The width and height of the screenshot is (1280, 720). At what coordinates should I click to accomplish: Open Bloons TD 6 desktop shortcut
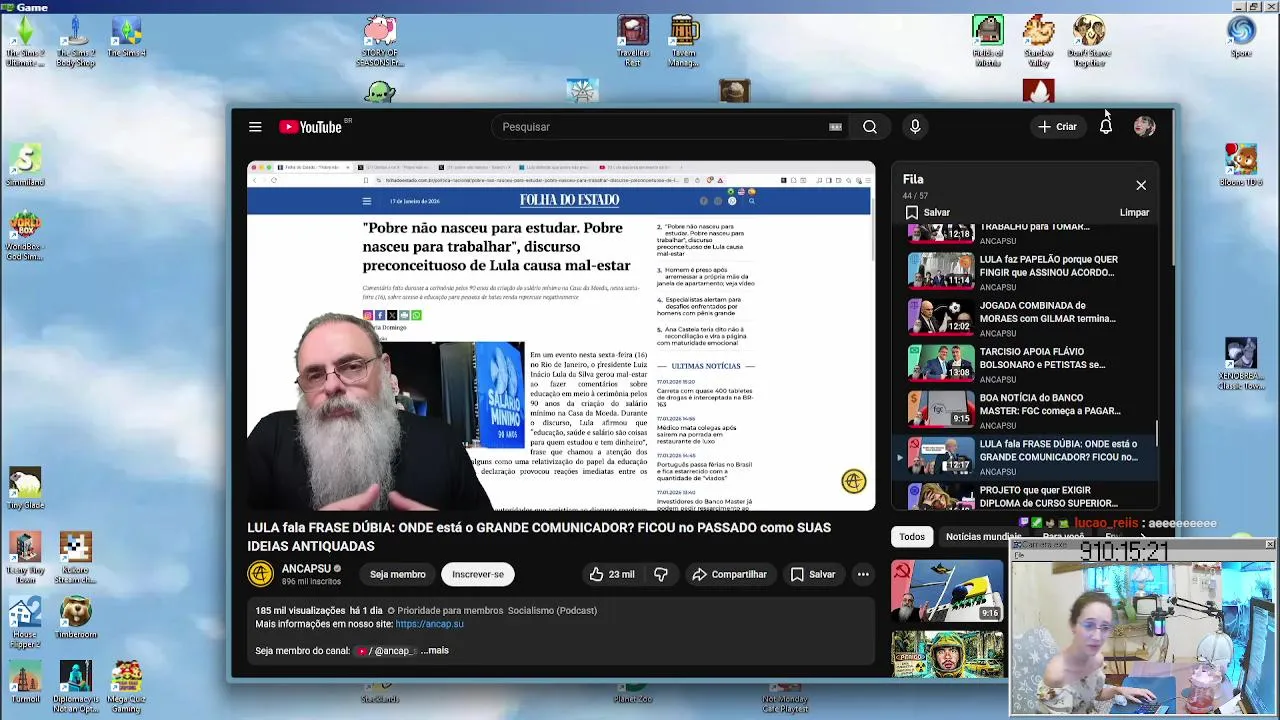coord(1241,165)
